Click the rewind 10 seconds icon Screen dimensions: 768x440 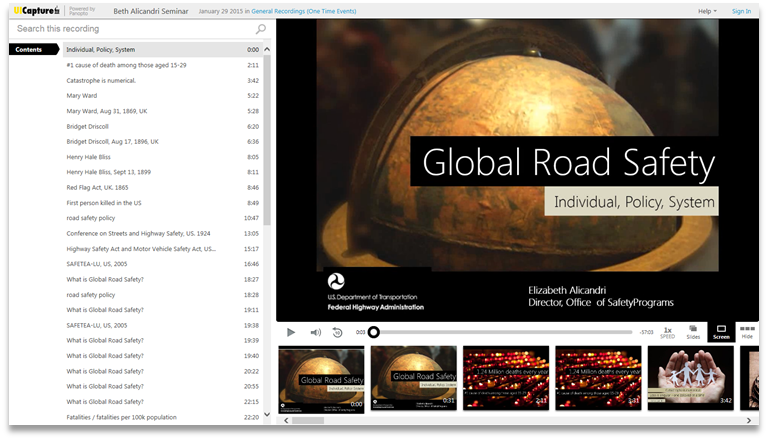click(x=338, y=332)
